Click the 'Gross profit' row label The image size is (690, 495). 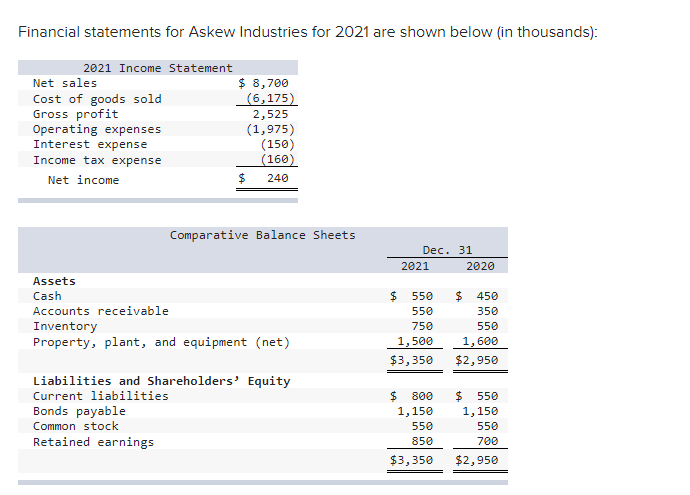coord(76,114)
